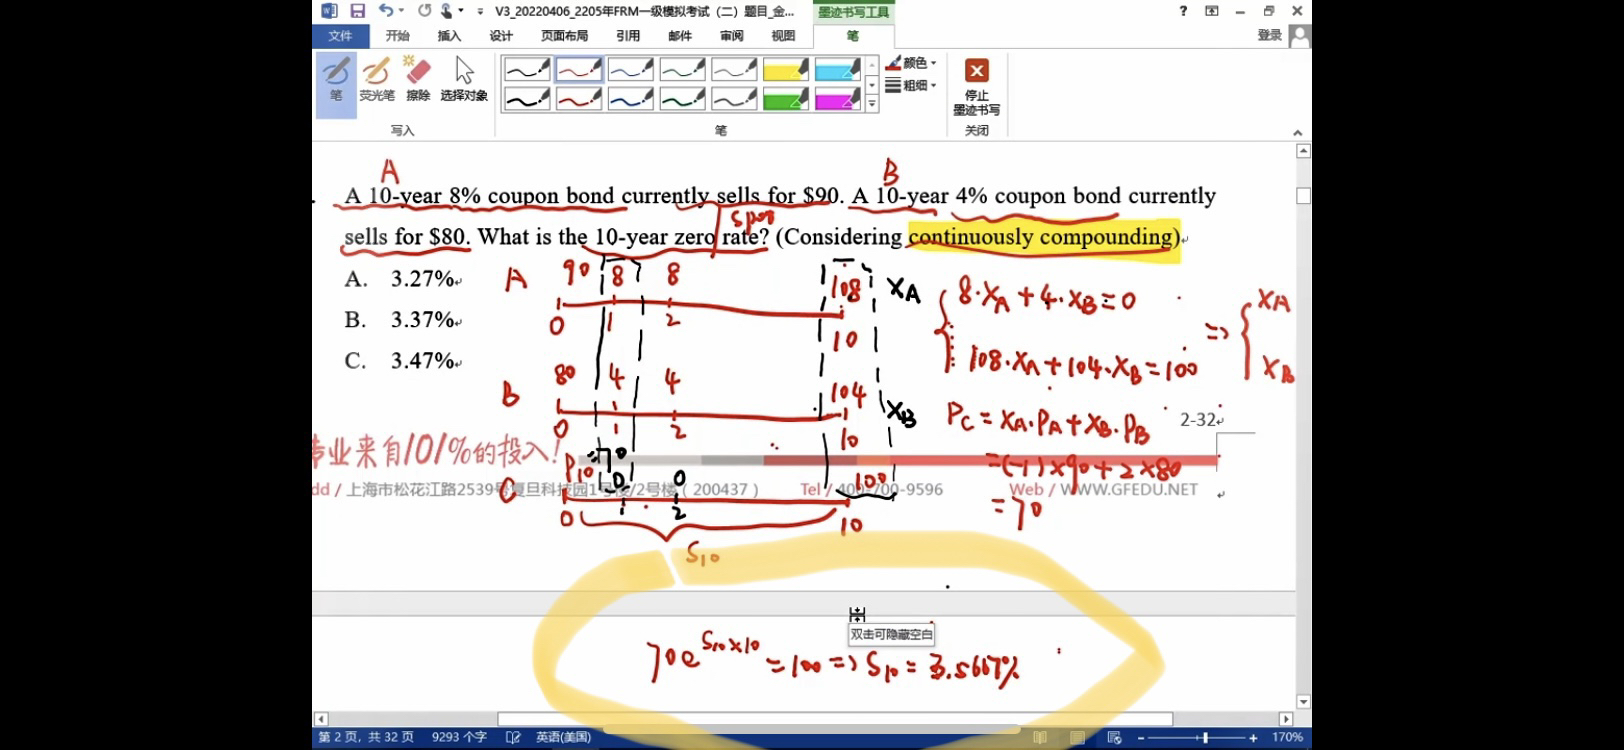Image resolution: width=1624 pixels, height=750 pixels.
Task: Open the touch/mouse mode dropdown arrow
Action: coord(461,11)
